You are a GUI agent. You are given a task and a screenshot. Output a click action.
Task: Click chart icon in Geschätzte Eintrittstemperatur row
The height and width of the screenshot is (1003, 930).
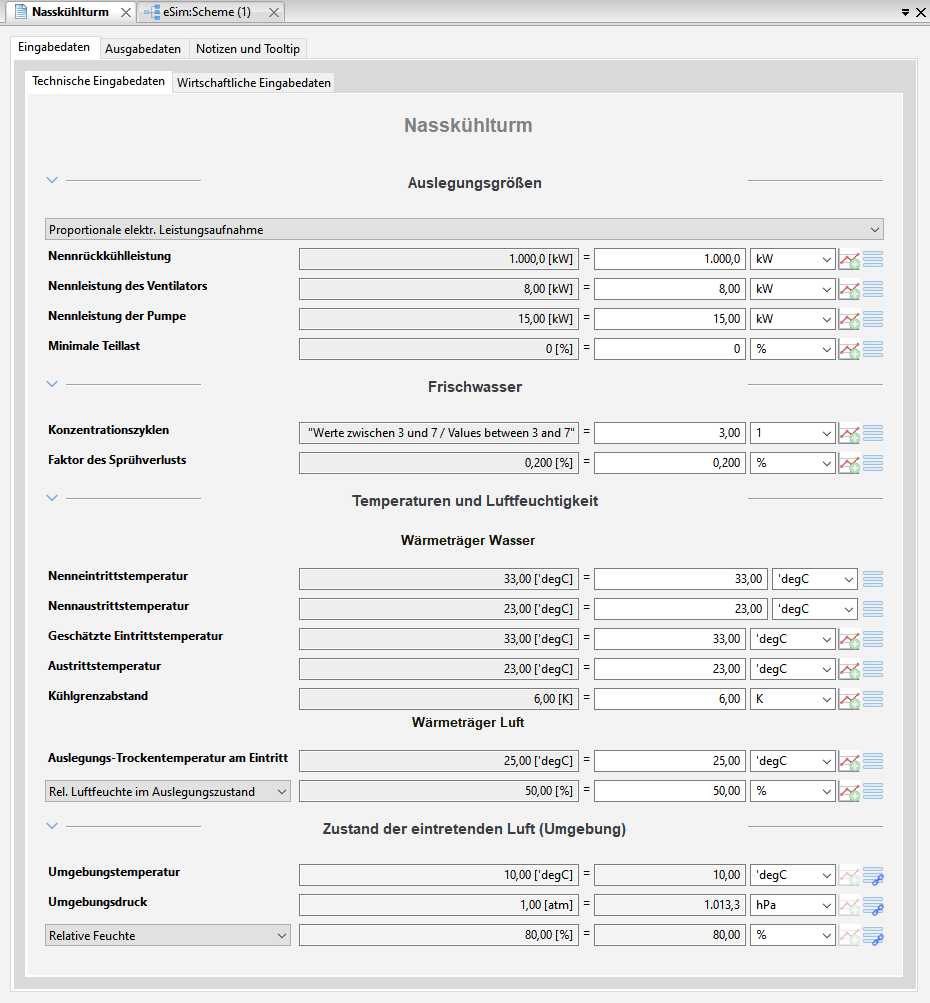point(849,640)
